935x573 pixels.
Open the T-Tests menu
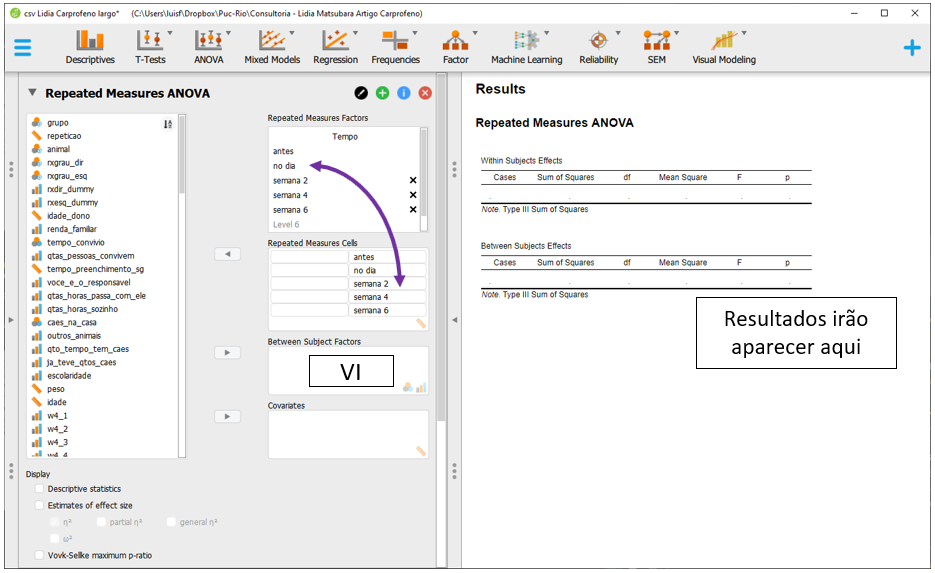(x=151, y=46)
